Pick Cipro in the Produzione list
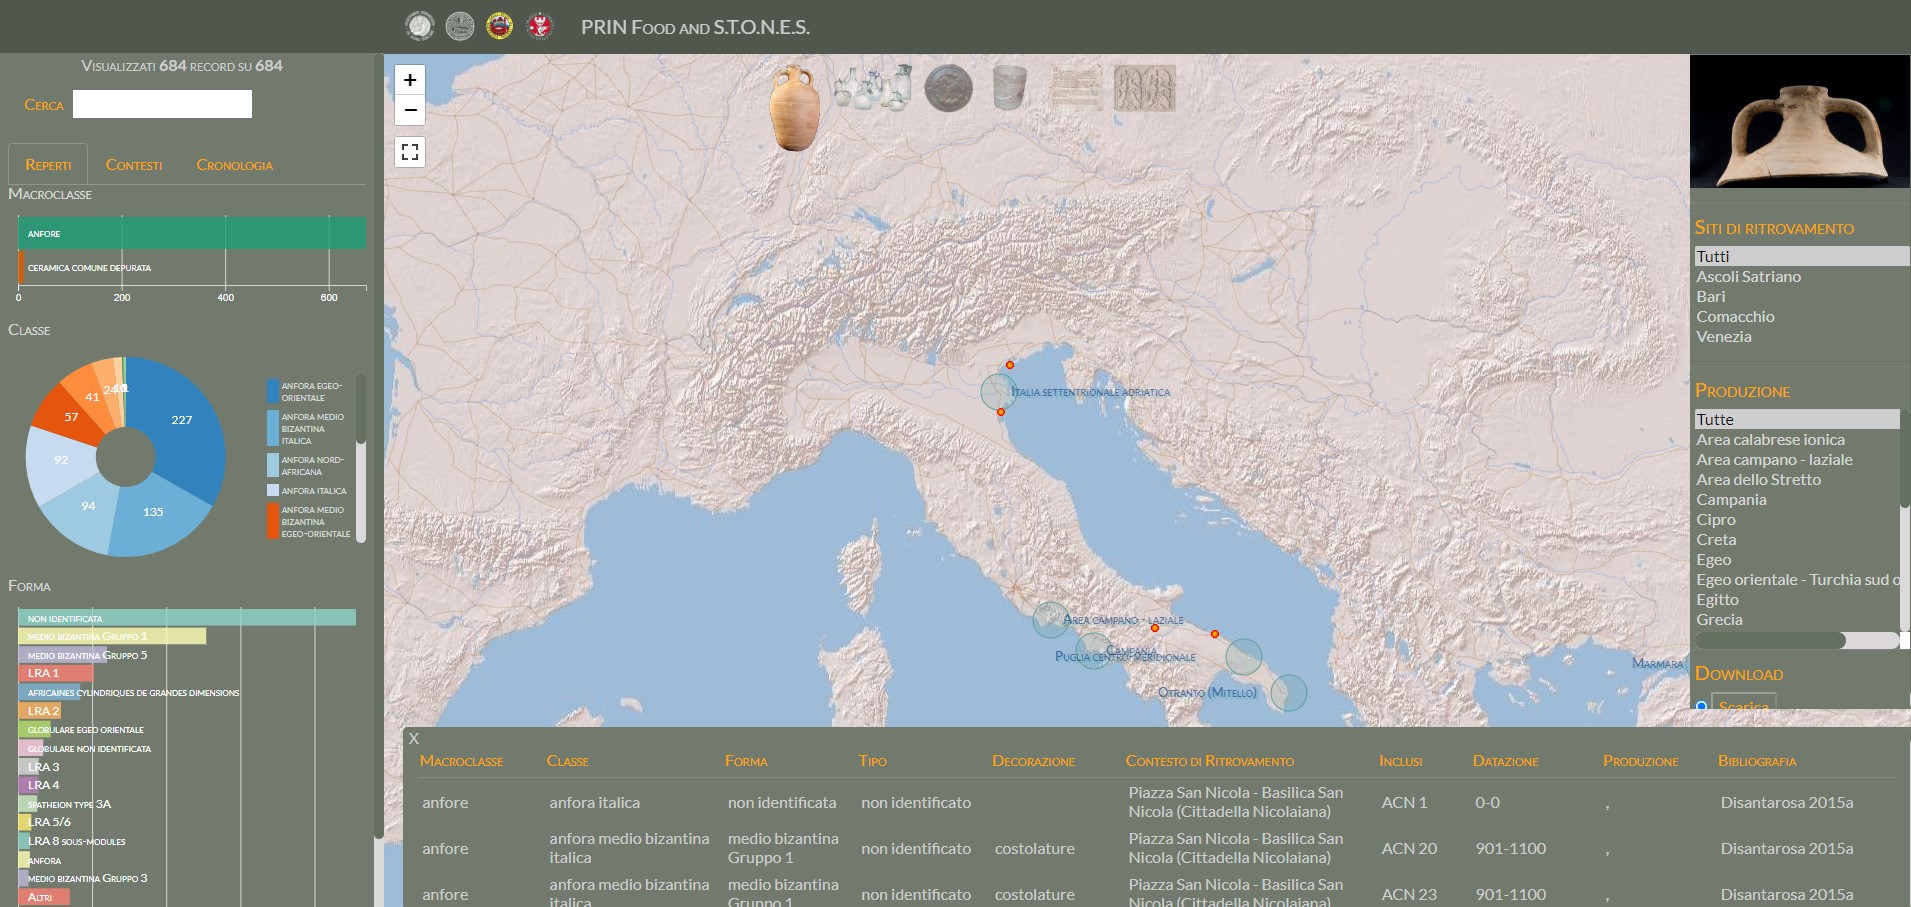This screenshot has width=1911, height=907. pos(1715,520)
